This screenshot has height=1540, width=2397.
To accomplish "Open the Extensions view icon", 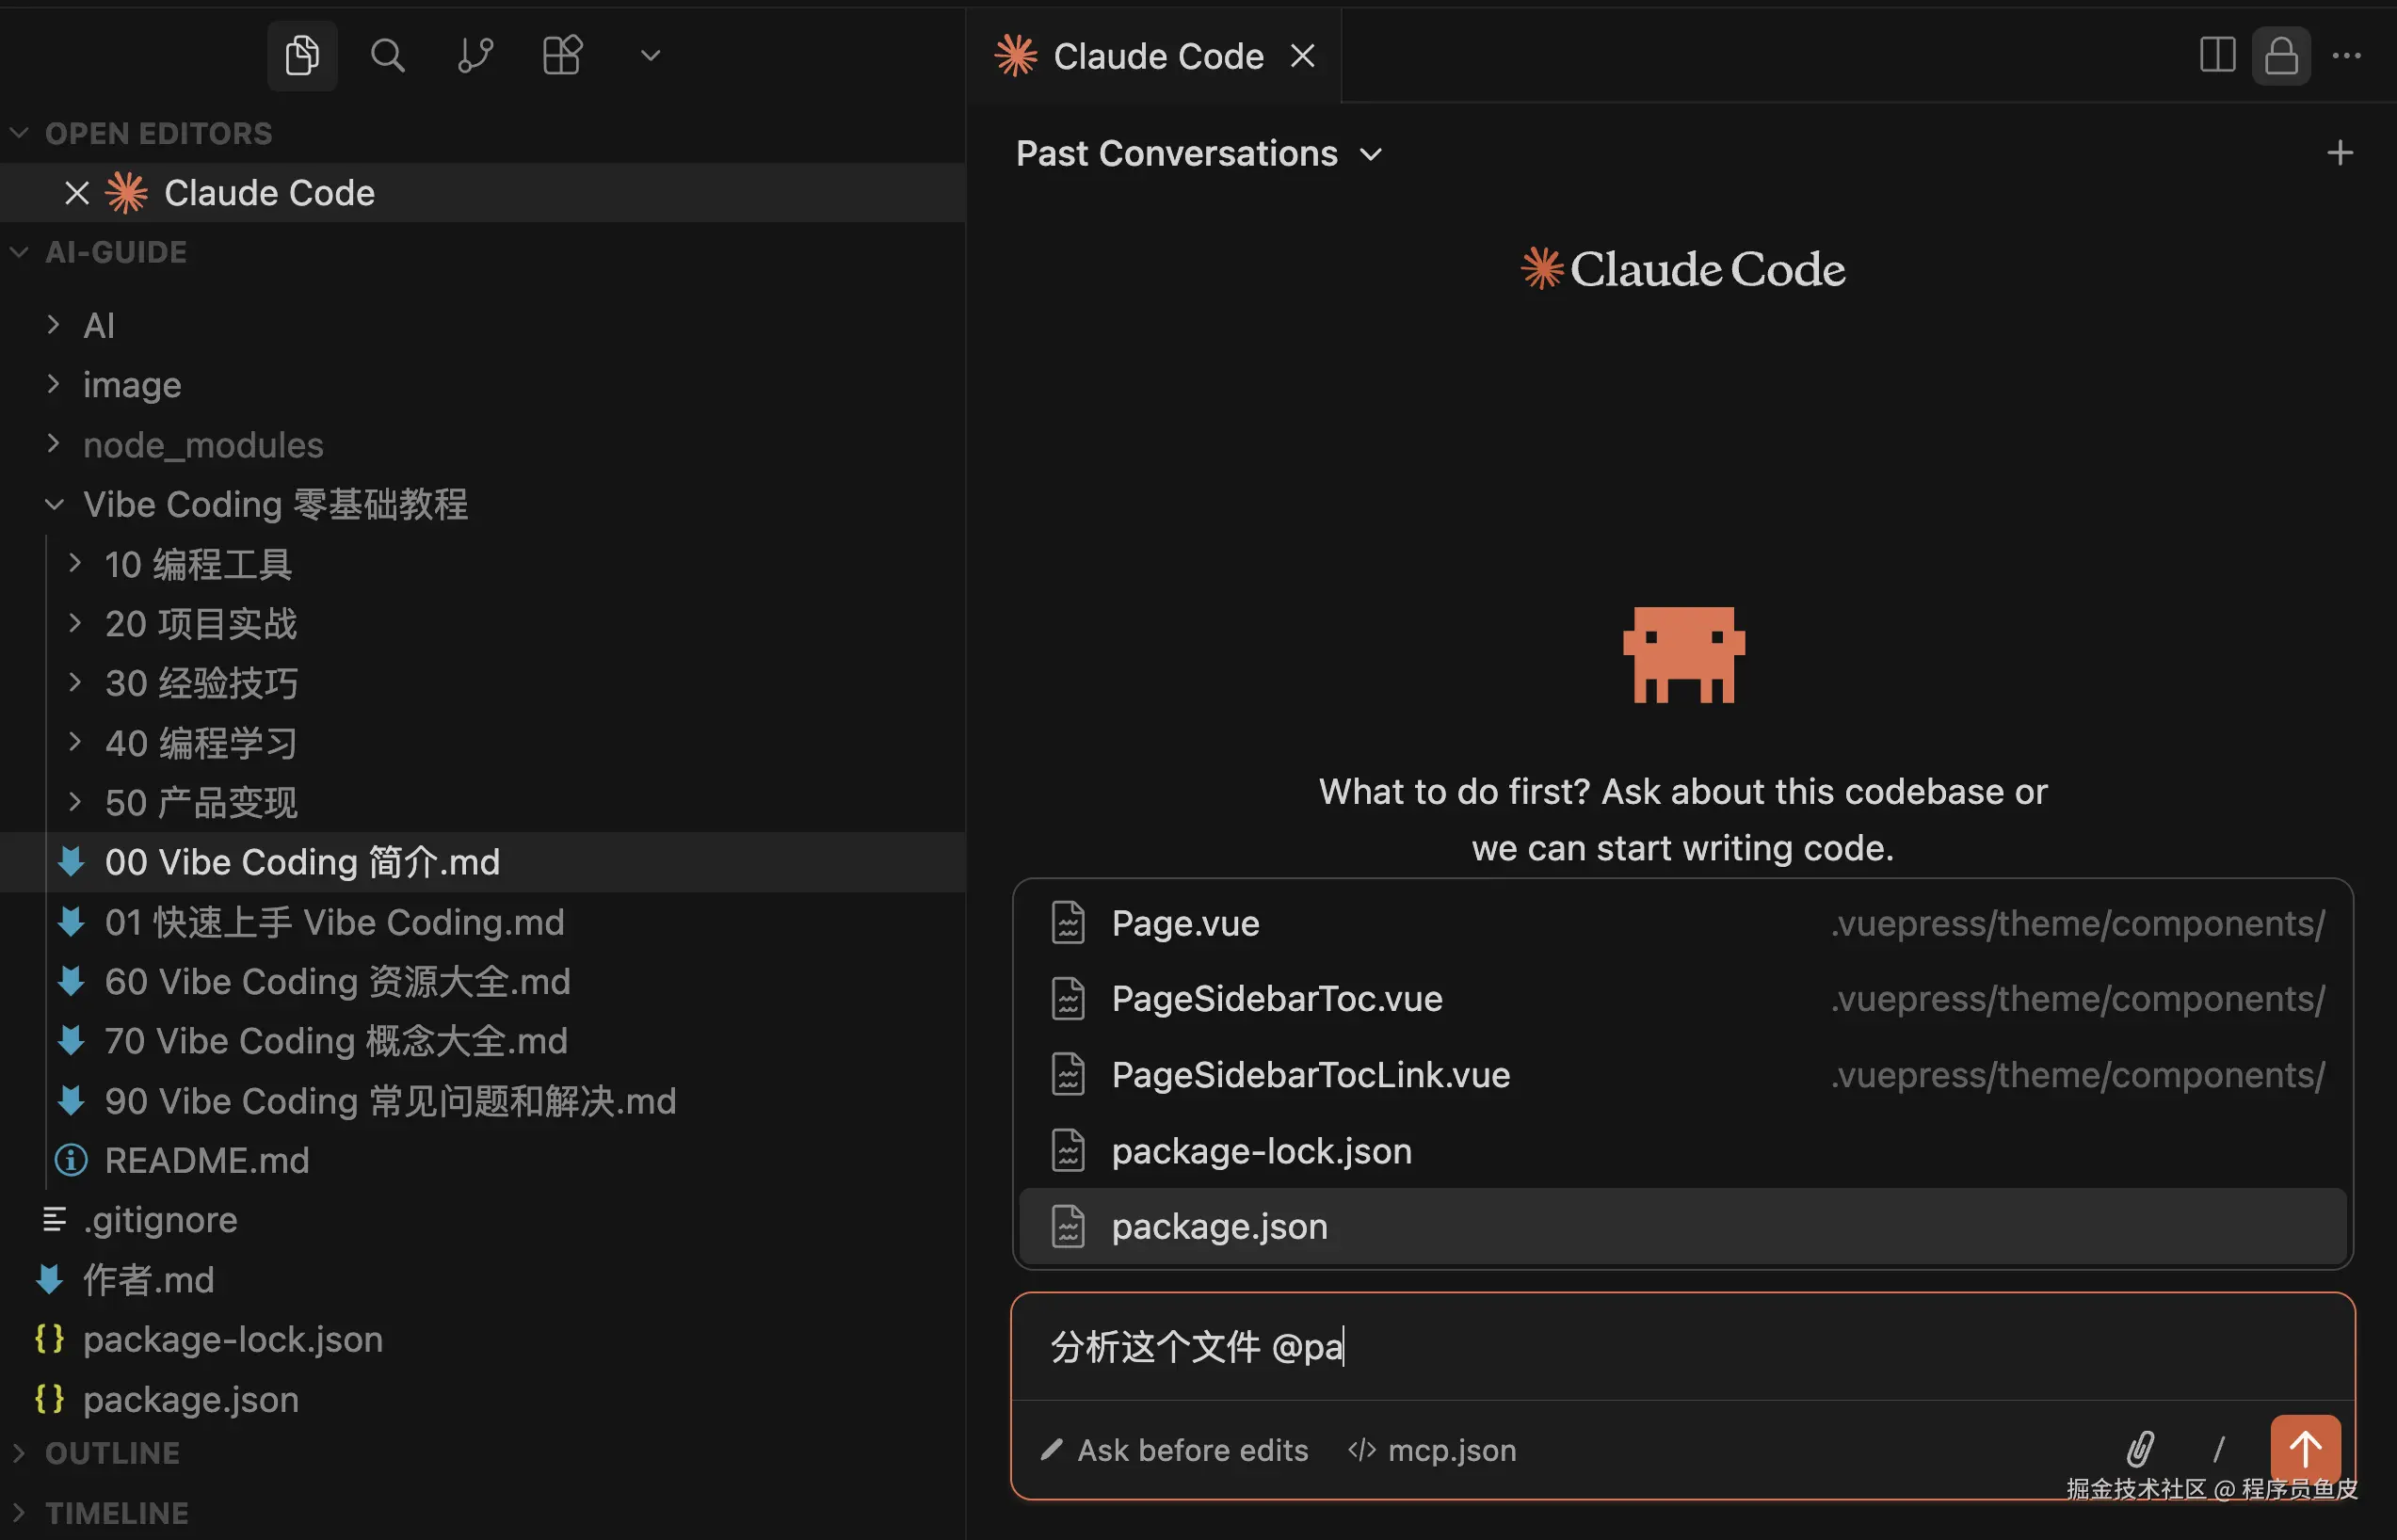I will pos(561,55).
